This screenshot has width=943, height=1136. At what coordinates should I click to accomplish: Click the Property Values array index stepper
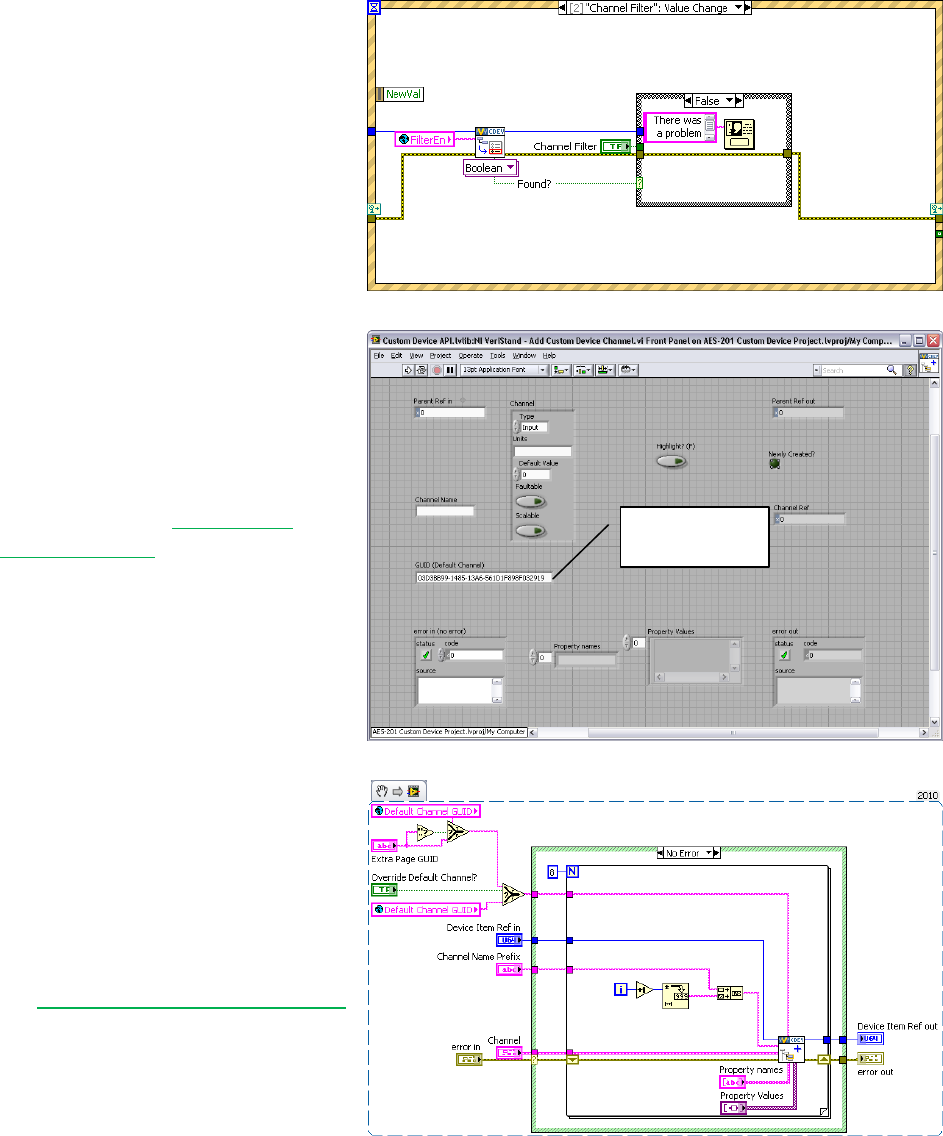(627, 643)
